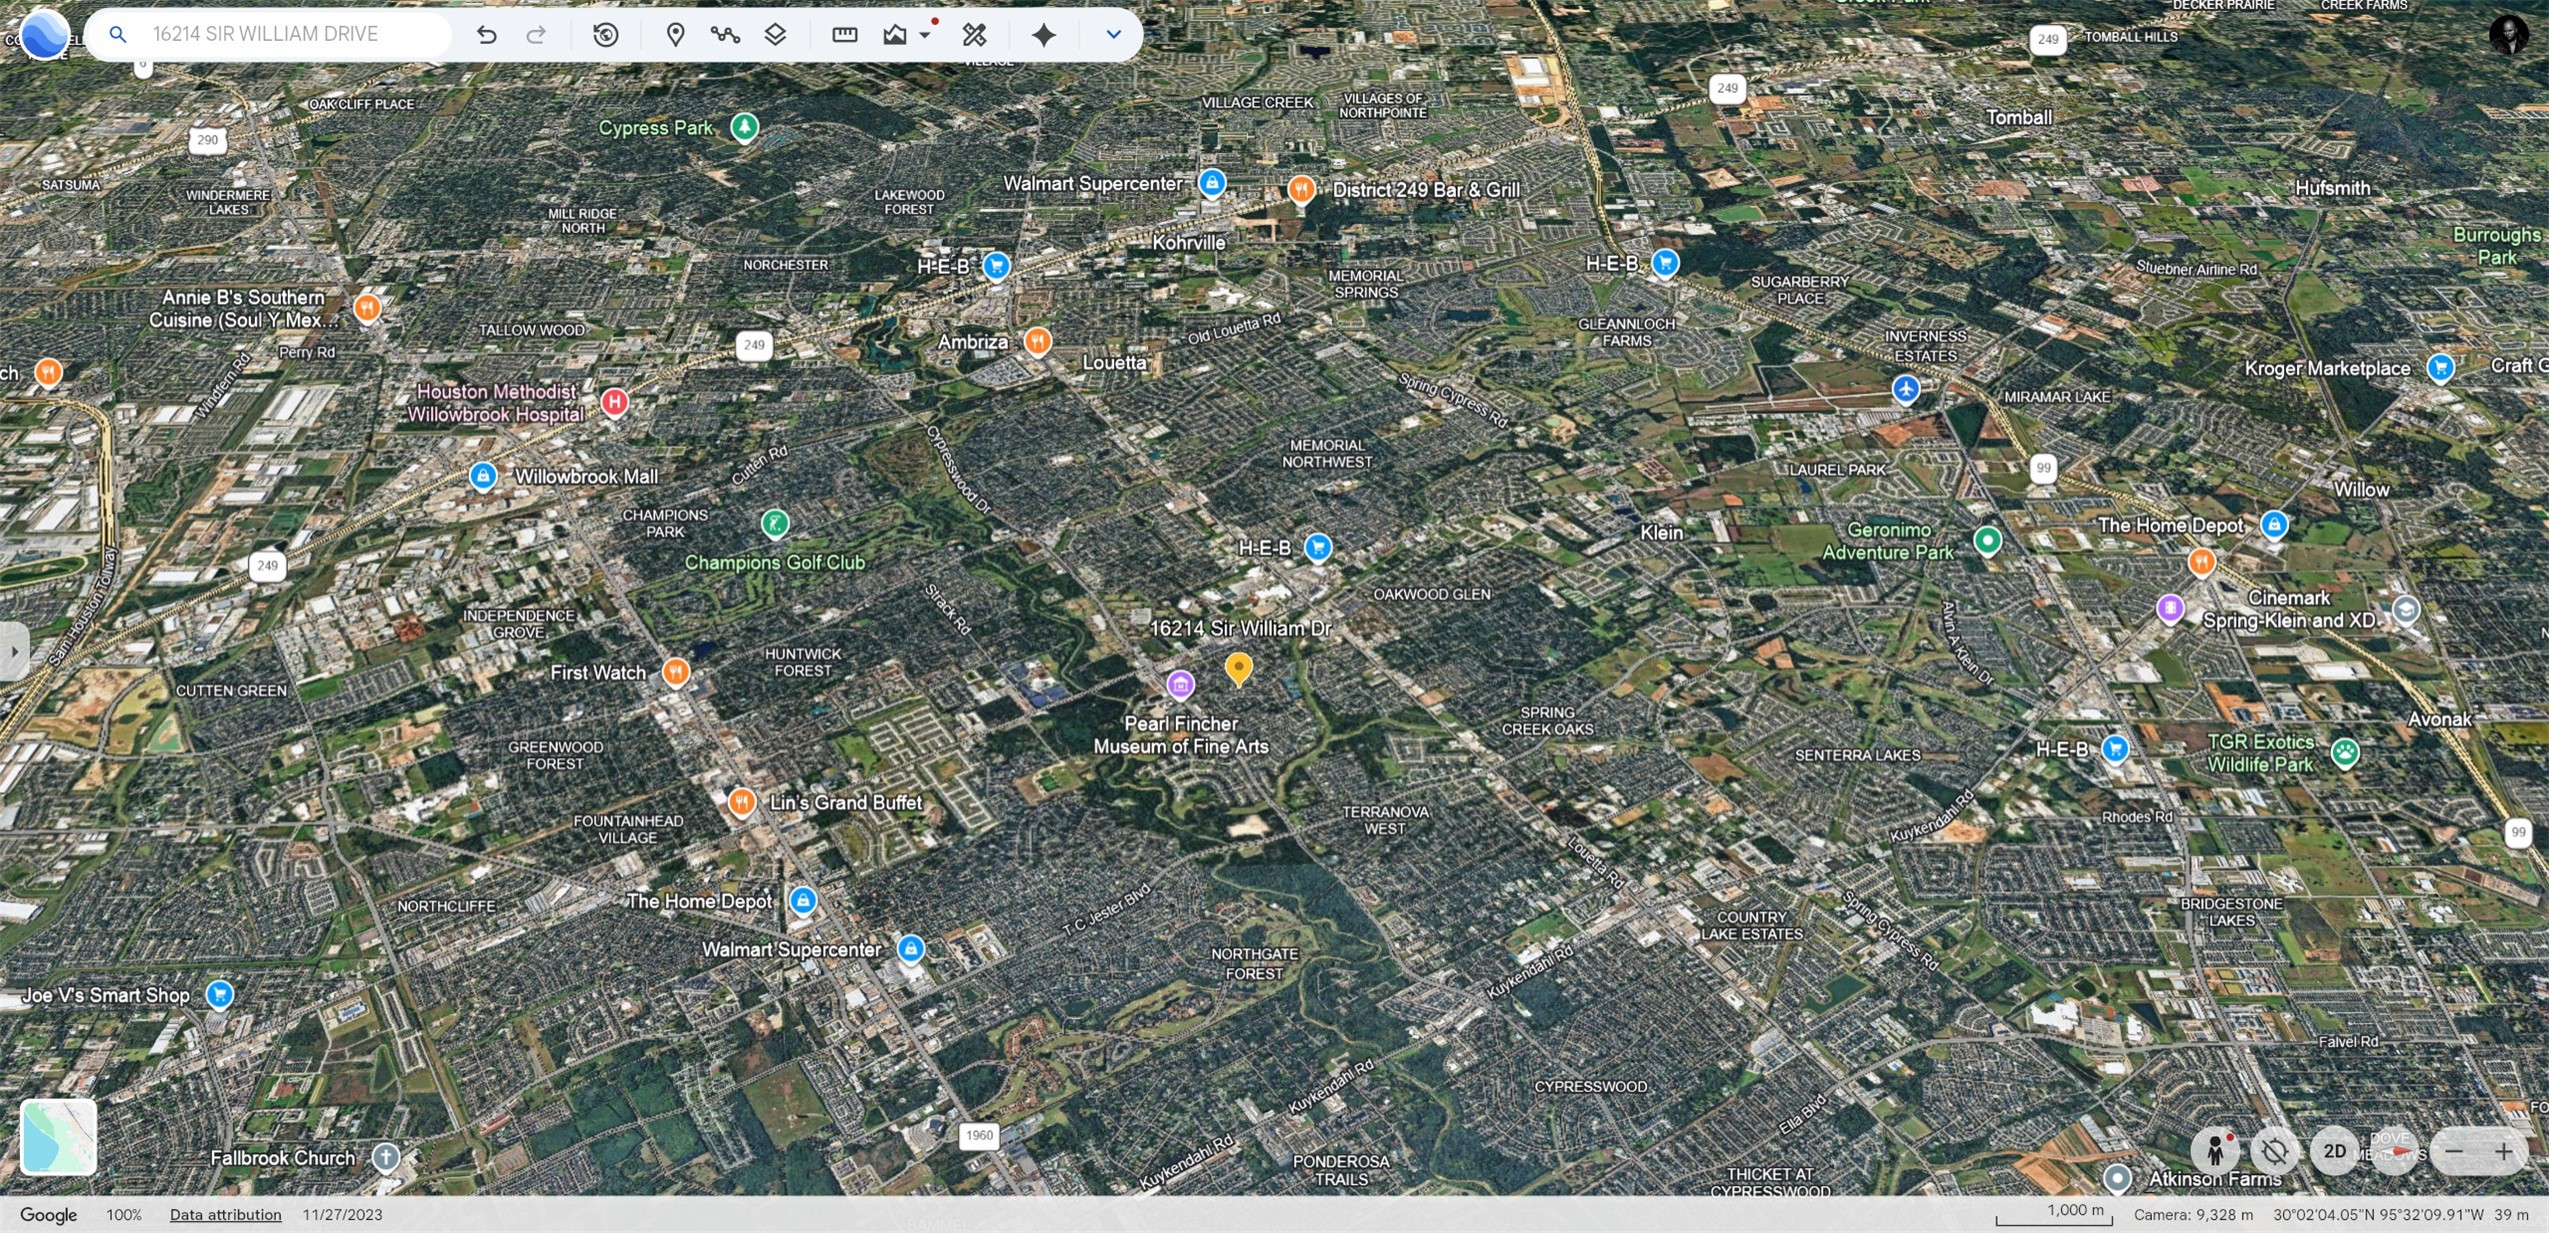
Task: Click the First Watch restaurant marker
Action: coord(676,672)
